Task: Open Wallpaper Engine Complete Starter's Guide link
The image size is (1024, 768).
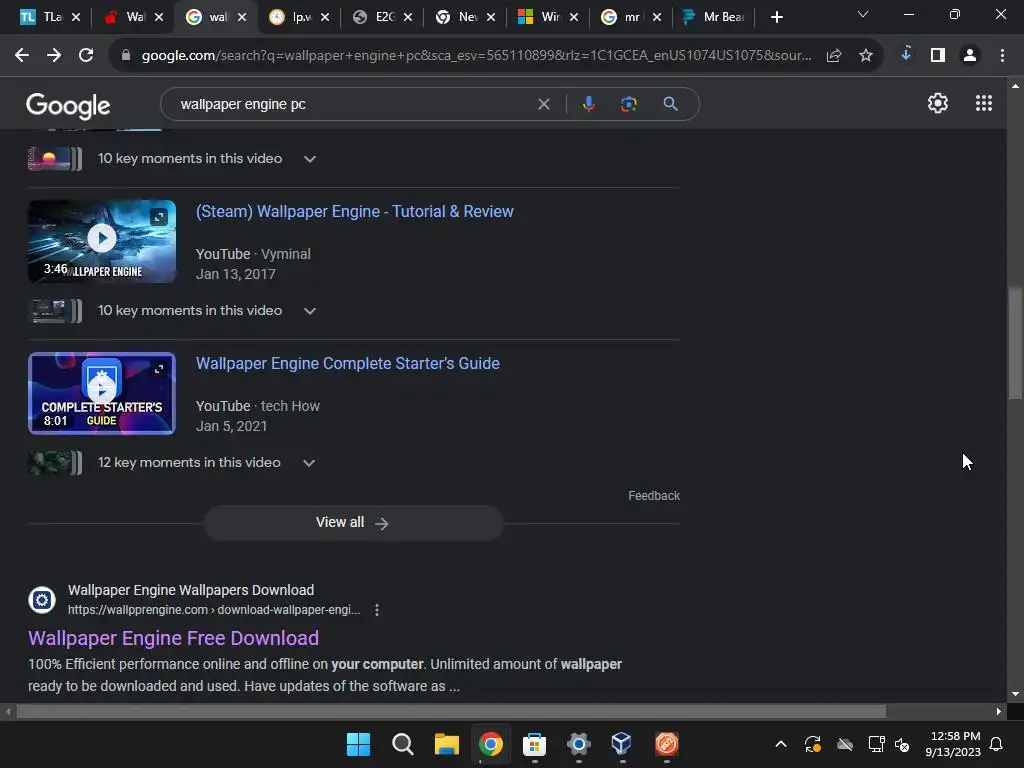Action: point(347,364)
